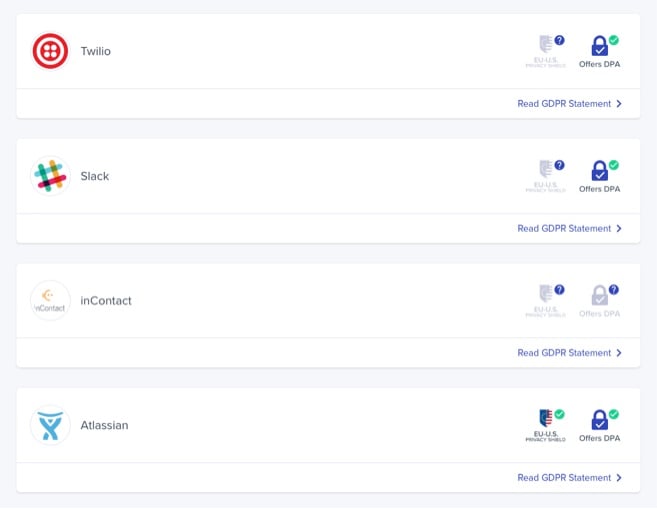Click Slack's Offers DPA lock icon
Image resolution: width=657 pixels, height=509 pixels.
[600, 171]
